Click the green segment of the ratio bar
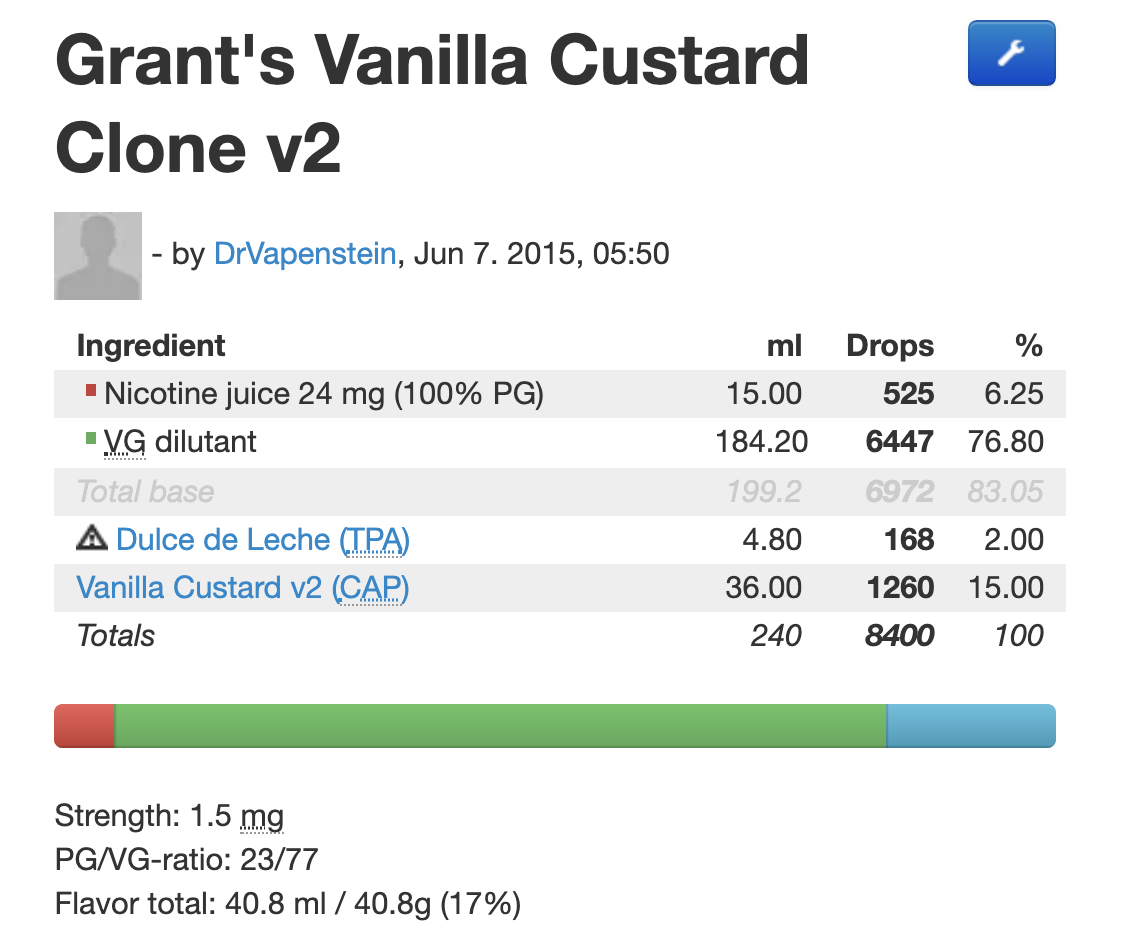Viewport: 1134px width, 934px height. pos(500,726)
